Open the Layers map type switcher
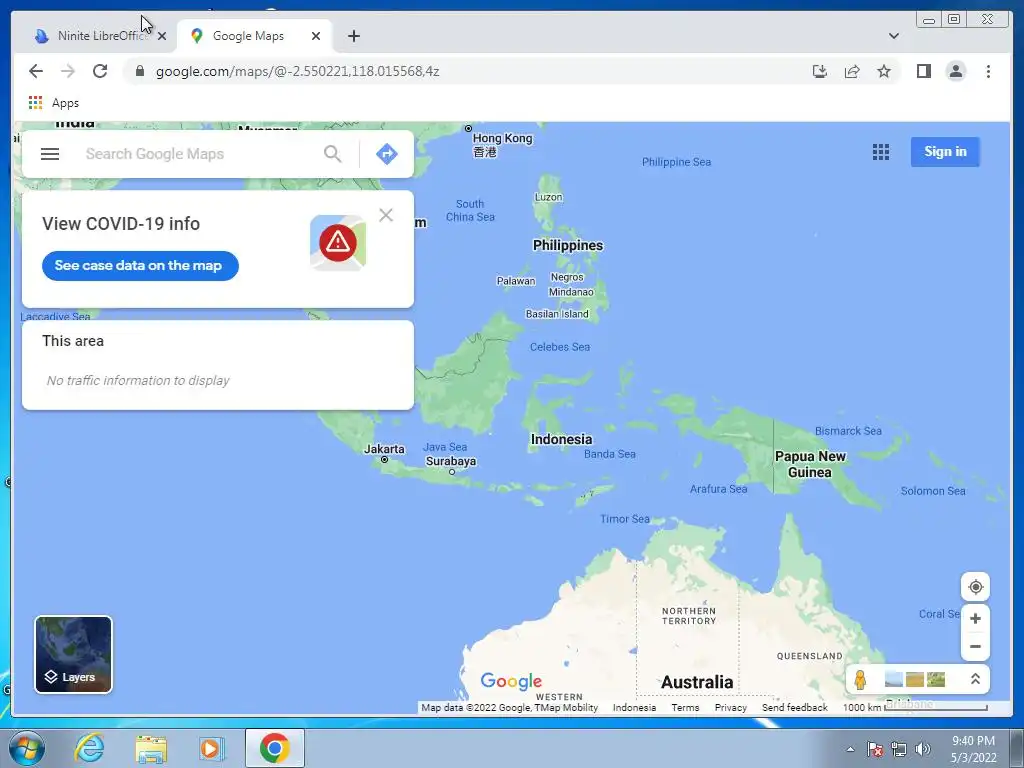Viewport: 1024px width, 768px height. tap(73, 654)
